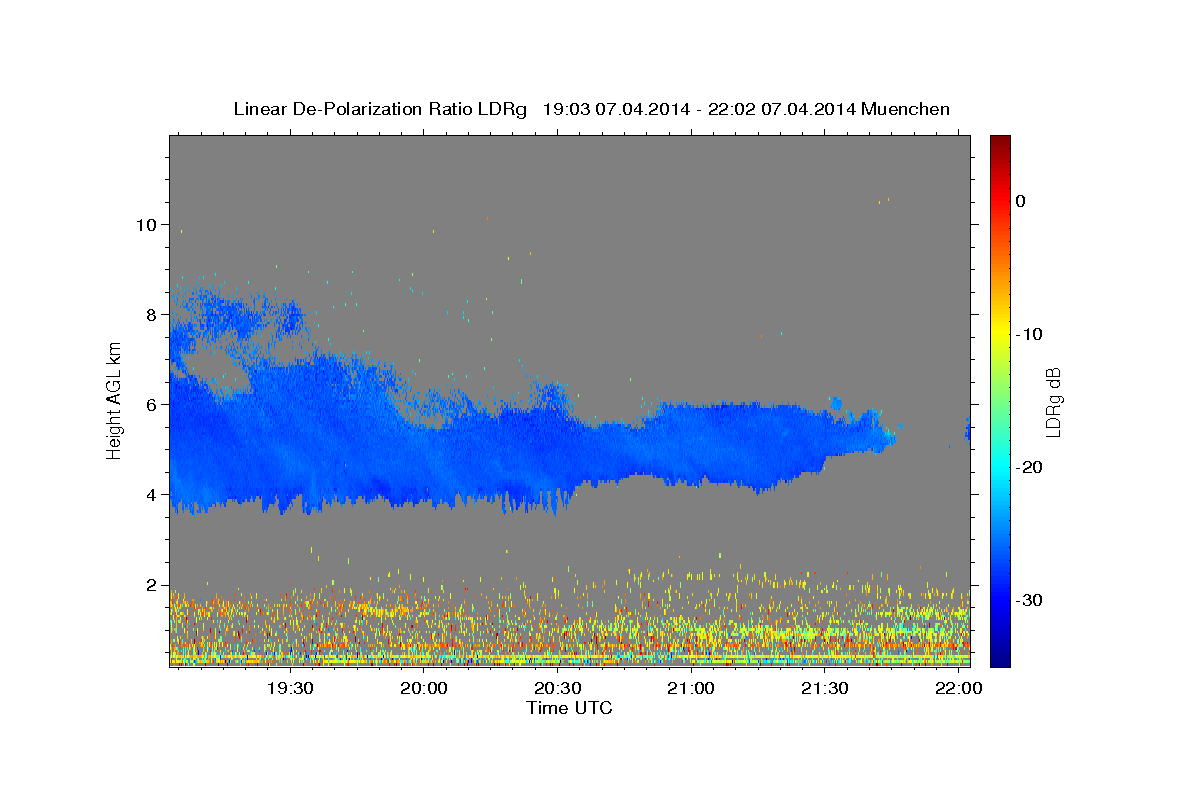Click the height tick label '8'
This screenshot has height=800, width=1200.
pyautogui.click(x=152, y=314)
